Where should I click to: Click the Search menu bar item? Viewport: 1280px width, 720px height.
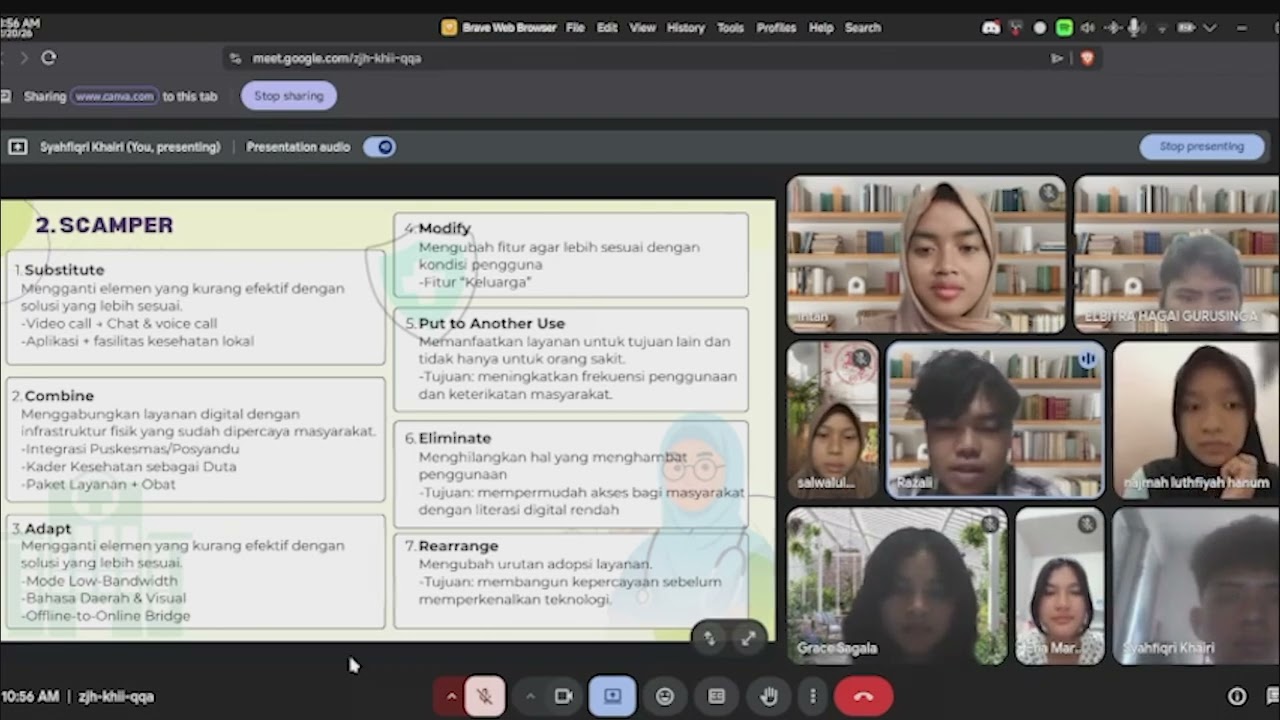pos(863,28)
